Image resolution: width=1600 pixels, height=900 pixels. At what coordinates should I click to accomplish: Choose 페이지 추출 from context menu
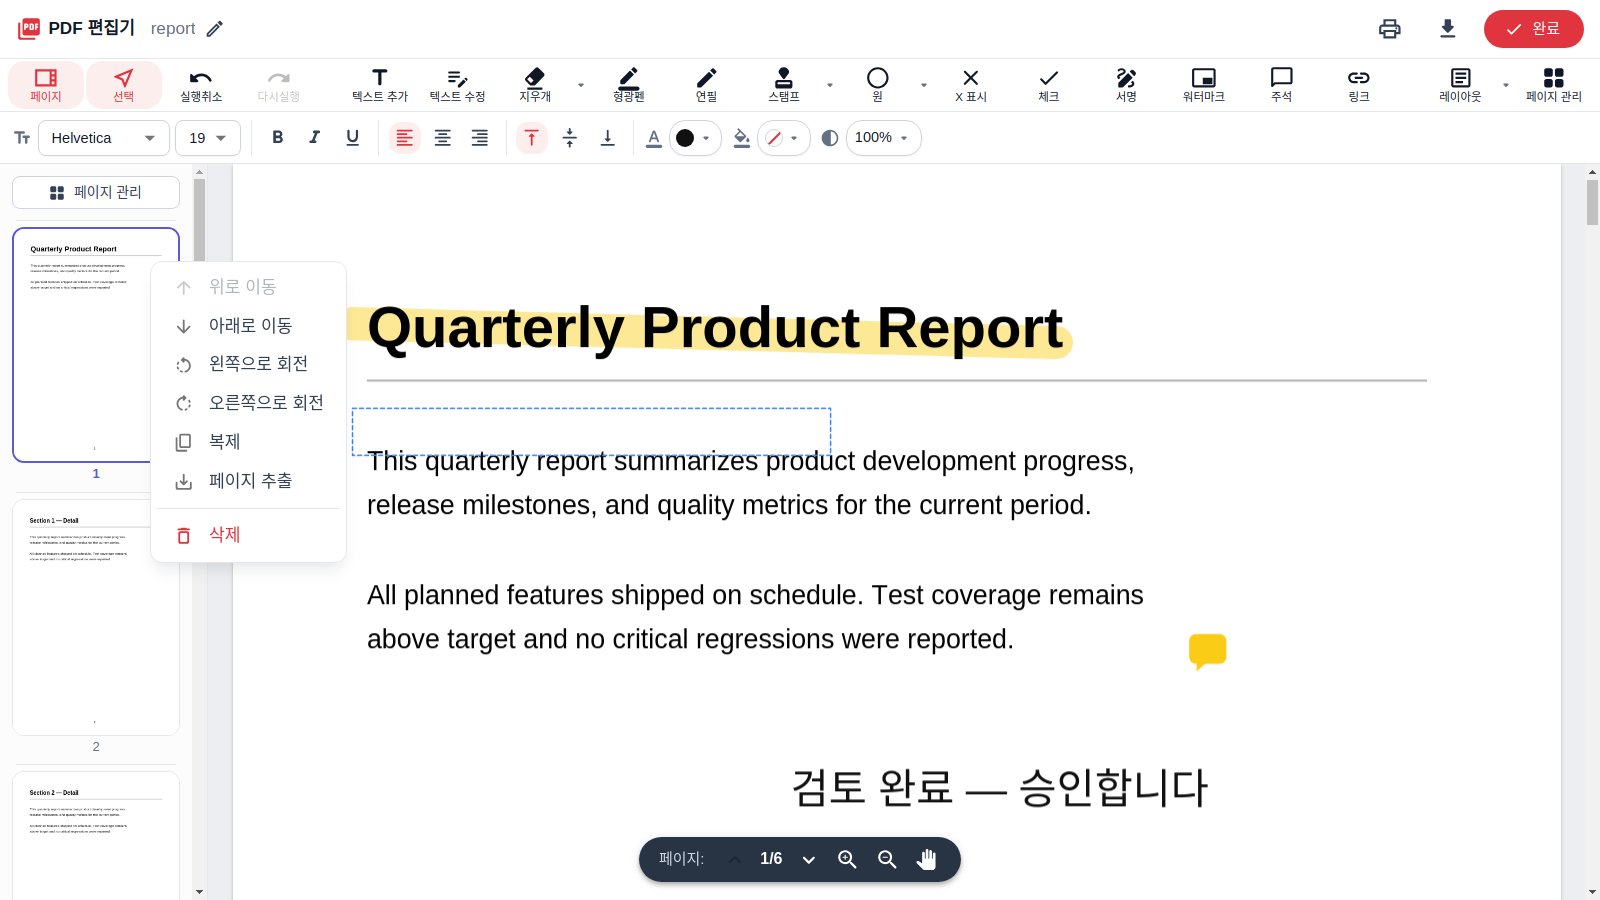(x=248, y=481)
